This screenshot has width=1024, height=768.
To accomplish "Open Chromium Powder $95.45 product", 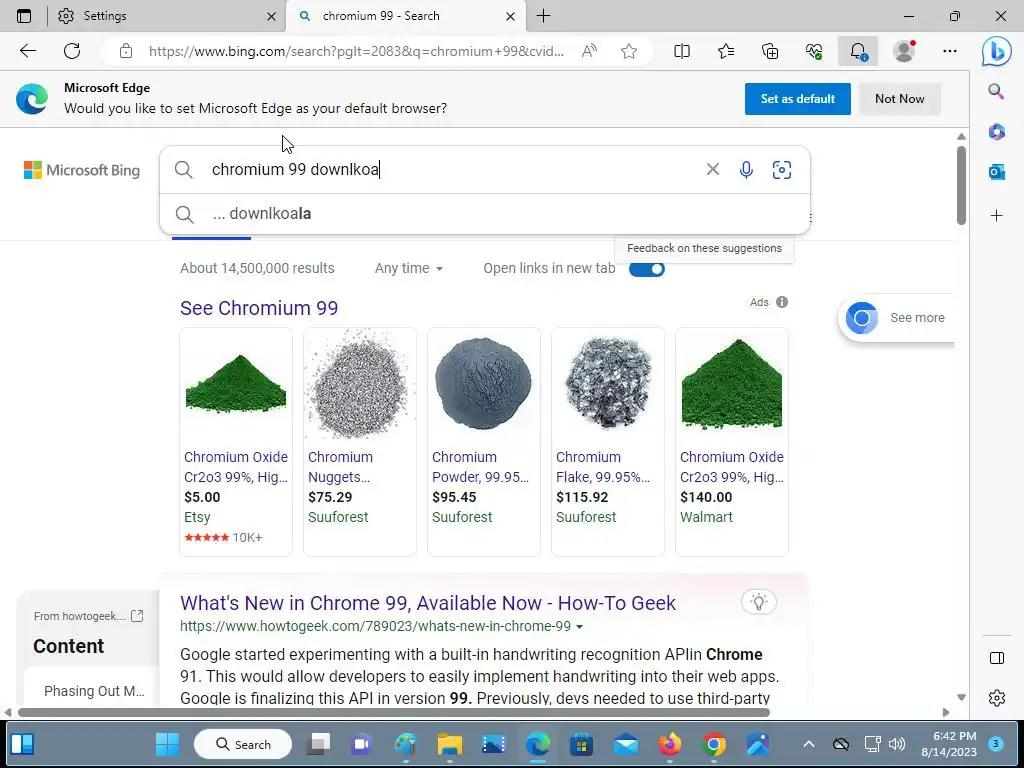I will tap(484, 441).
